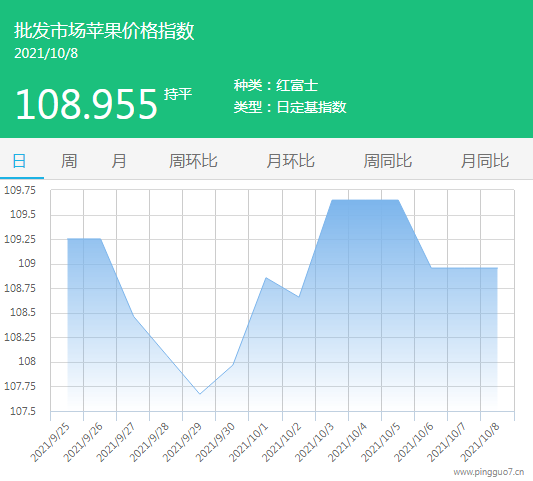This screenshot has height=481, width=533.
Task: Open the 周同比 tab
Action: [388, 161]
